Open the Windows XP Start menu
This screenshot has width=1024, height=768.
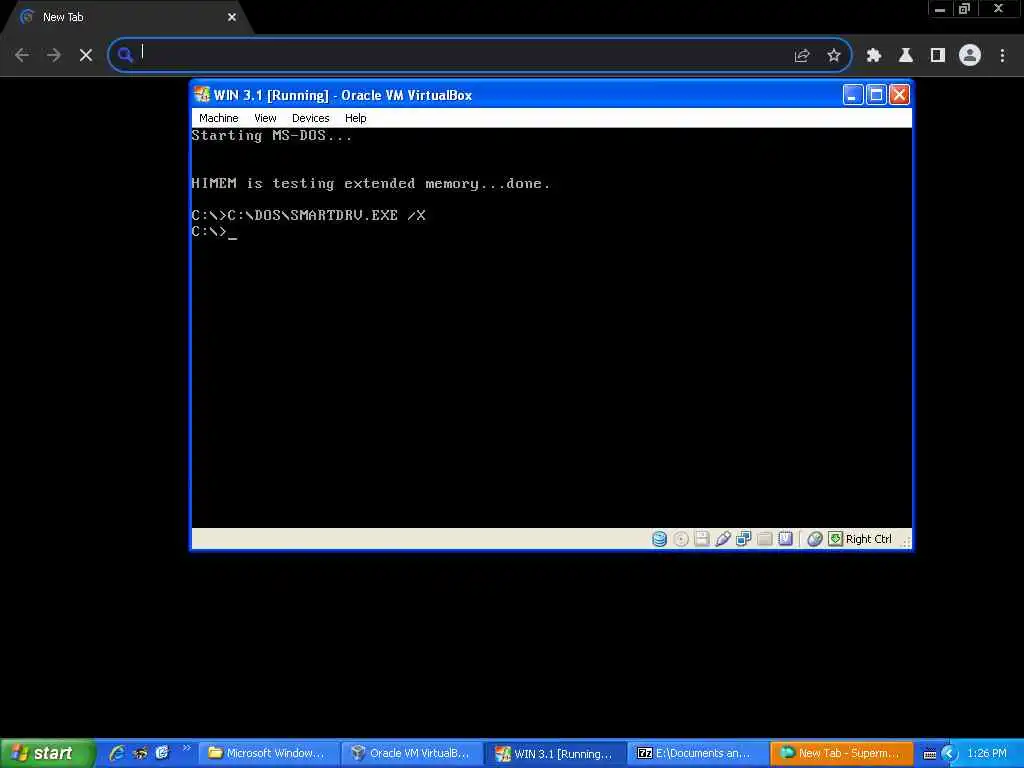click(46, 753)
